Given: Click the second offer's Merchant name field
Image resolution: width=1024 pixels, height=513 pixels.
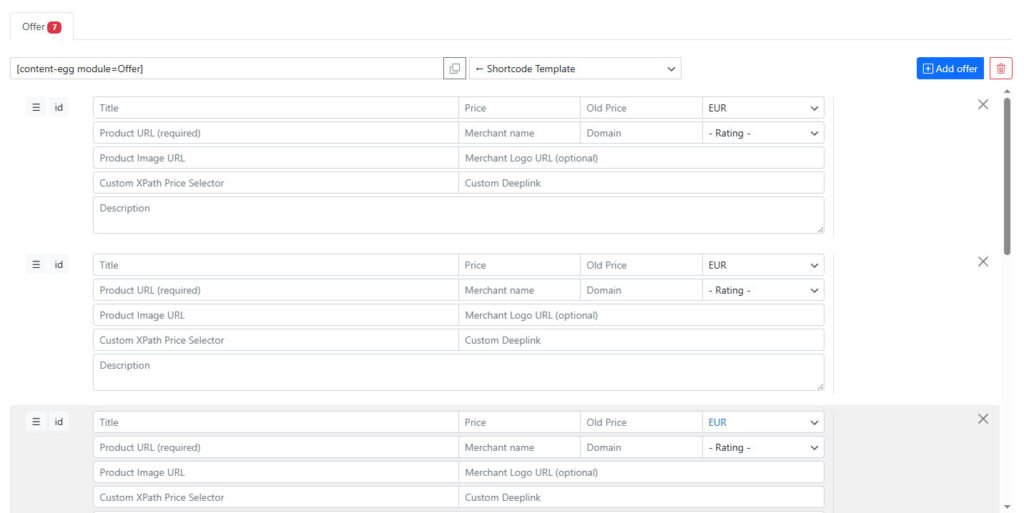Looking at the screenshot, I should [518, 290].
